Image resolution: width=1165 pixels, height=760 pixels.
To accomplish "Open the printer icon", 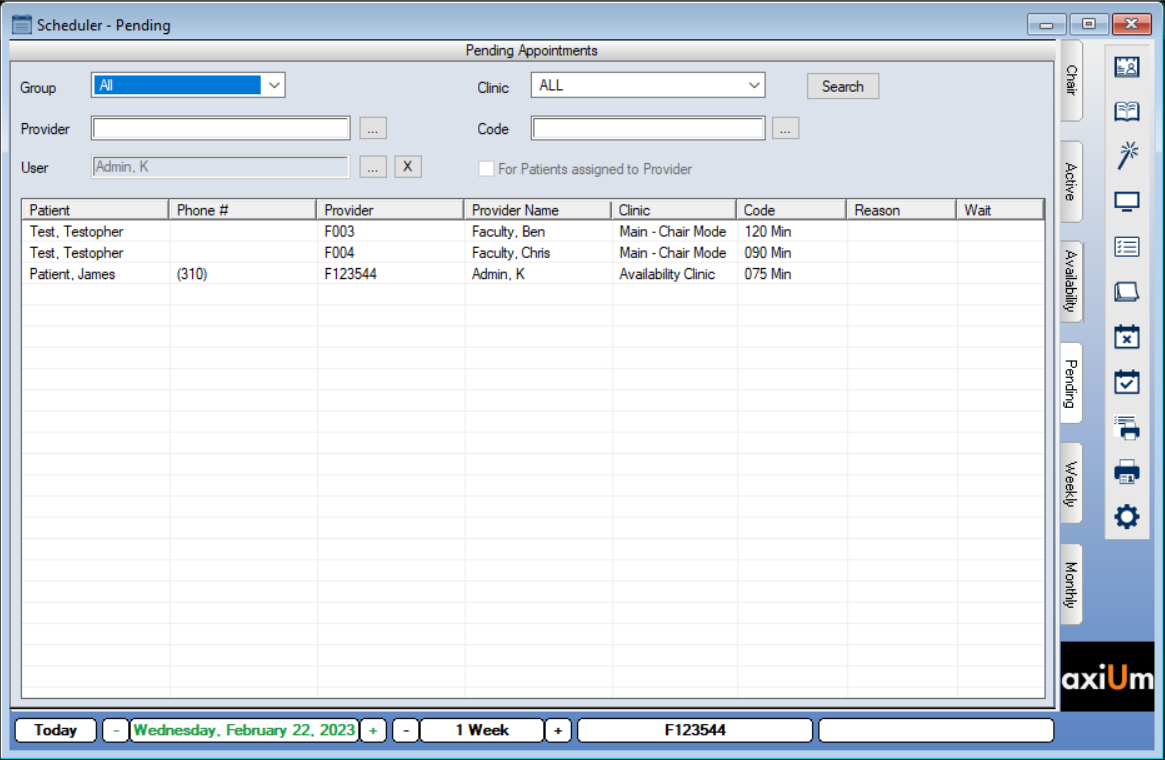I will [1126, 472].
